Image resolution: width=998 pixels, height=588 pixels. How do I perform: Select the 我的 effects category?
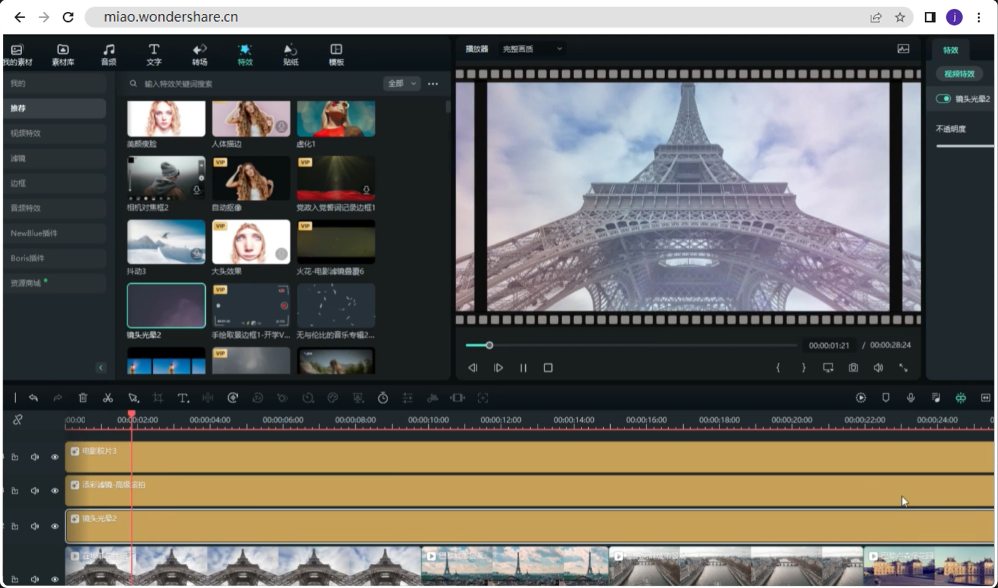point(55,83)
